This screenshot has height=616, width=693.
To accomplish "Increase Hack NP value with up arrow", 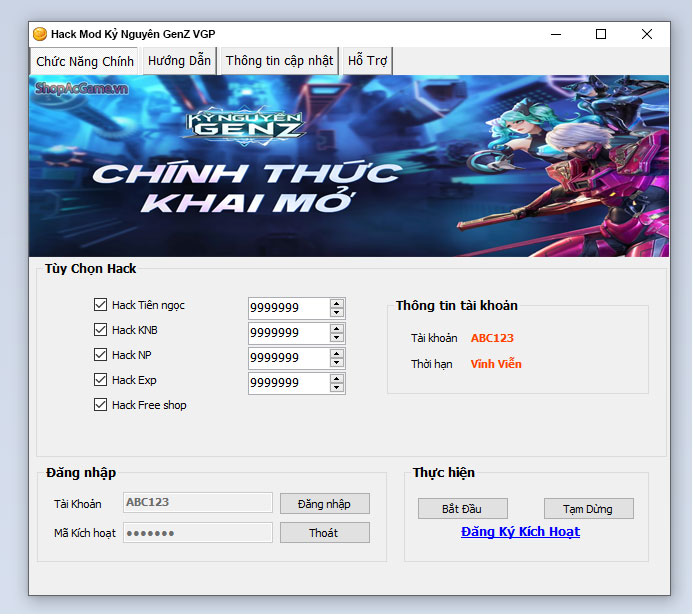I will pyautogui.click(x=337, y=354).
